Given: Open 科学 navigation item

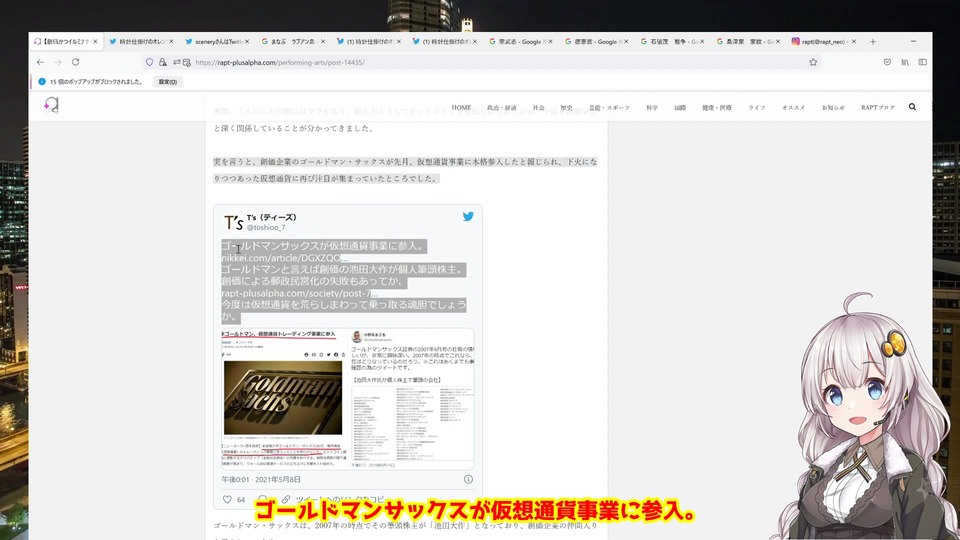Looking at the screenshot, I should tap(652, 107).
